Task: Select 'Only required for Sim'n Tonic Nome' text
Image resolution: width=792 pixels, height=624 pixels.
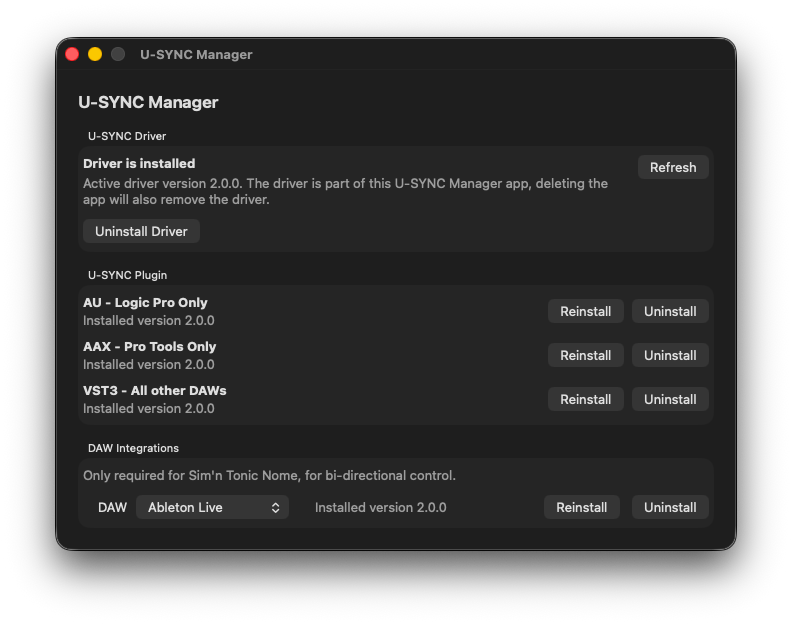Action: 269,475
